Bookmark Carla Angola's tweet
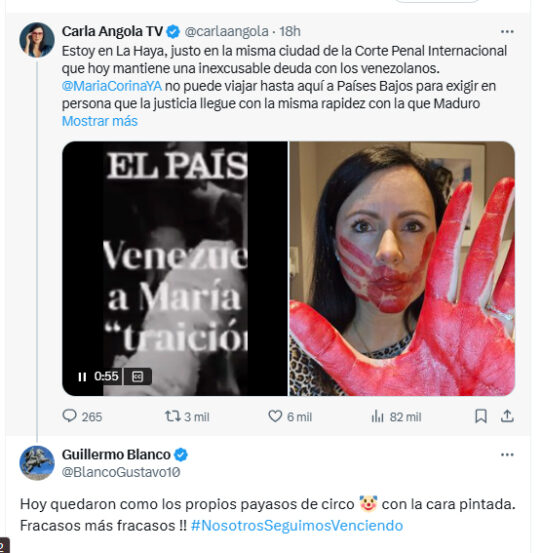Screen dimensions: 542x553 (481, 416)
